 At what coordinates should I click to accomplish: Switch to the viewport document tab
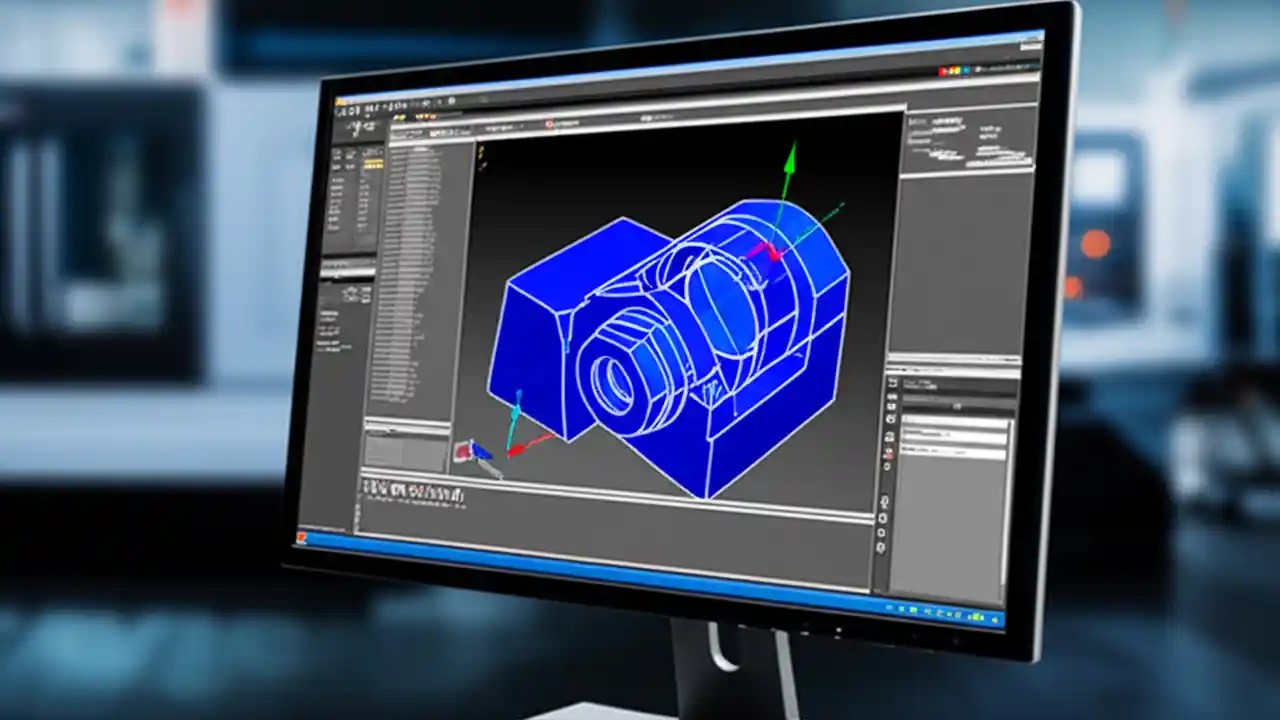445,130
